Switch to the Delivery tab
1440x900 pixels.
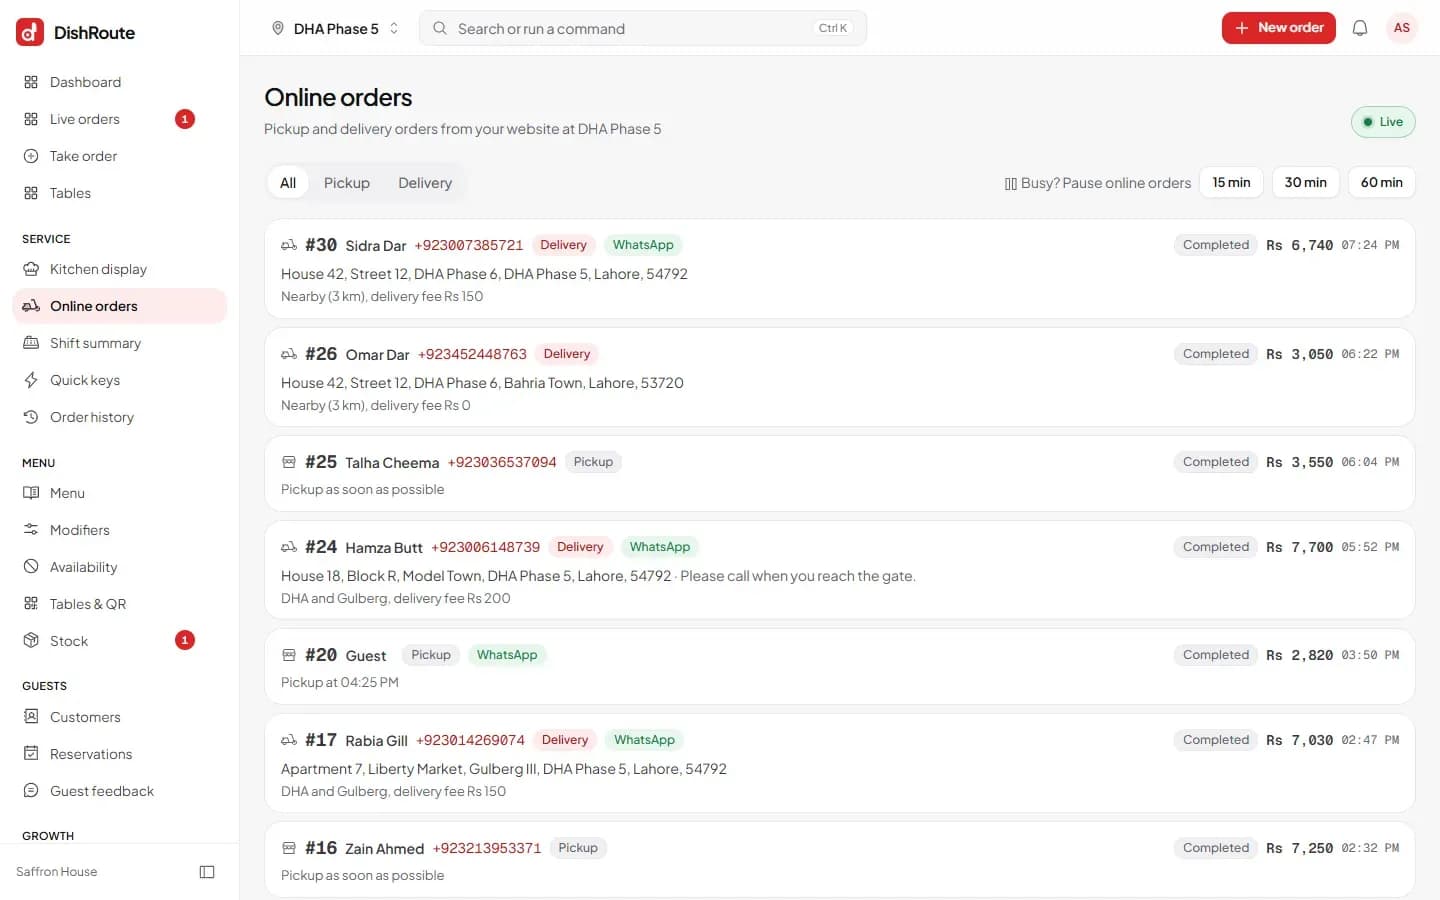(x=425, y=183)
